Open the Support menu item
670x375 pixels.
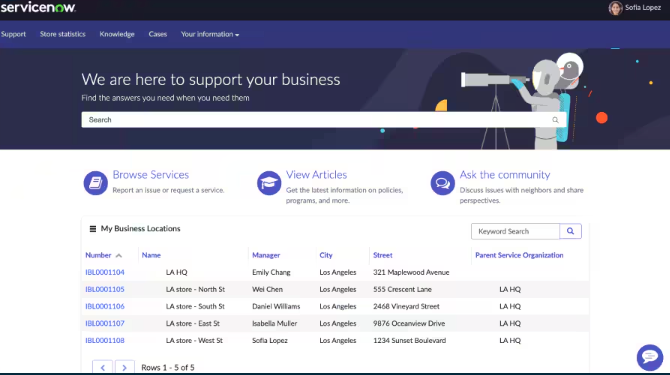pos(13,34)
